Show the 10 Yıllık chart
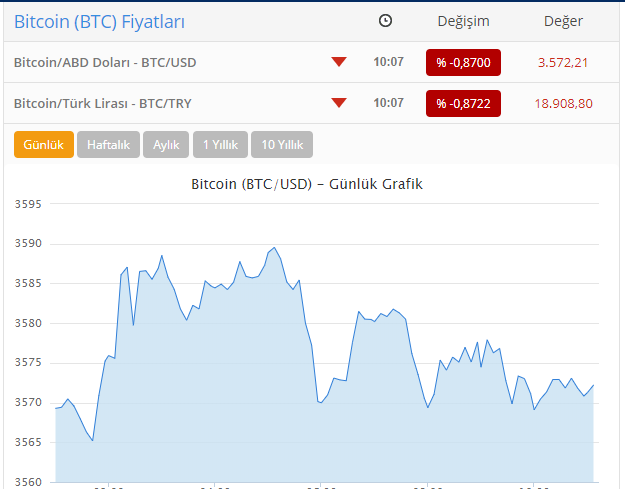 [282, 144]
